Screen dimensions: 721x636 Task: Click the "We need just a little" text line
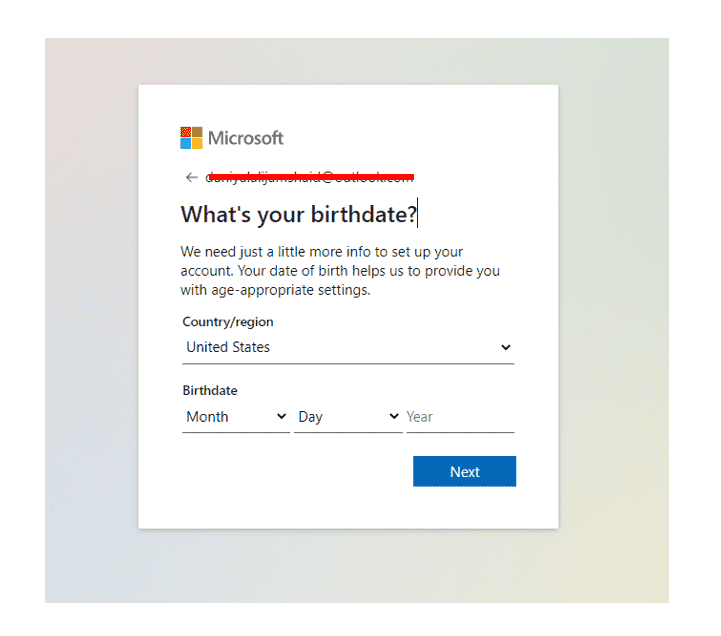click(x=321, y=252)
